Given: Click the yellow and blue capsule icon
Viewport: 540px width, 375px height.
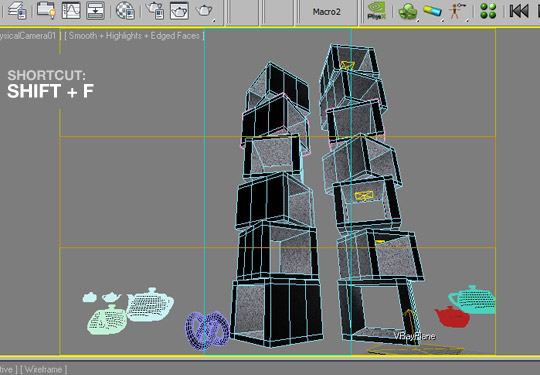Looking at the screenshot, I should (432, 11).
